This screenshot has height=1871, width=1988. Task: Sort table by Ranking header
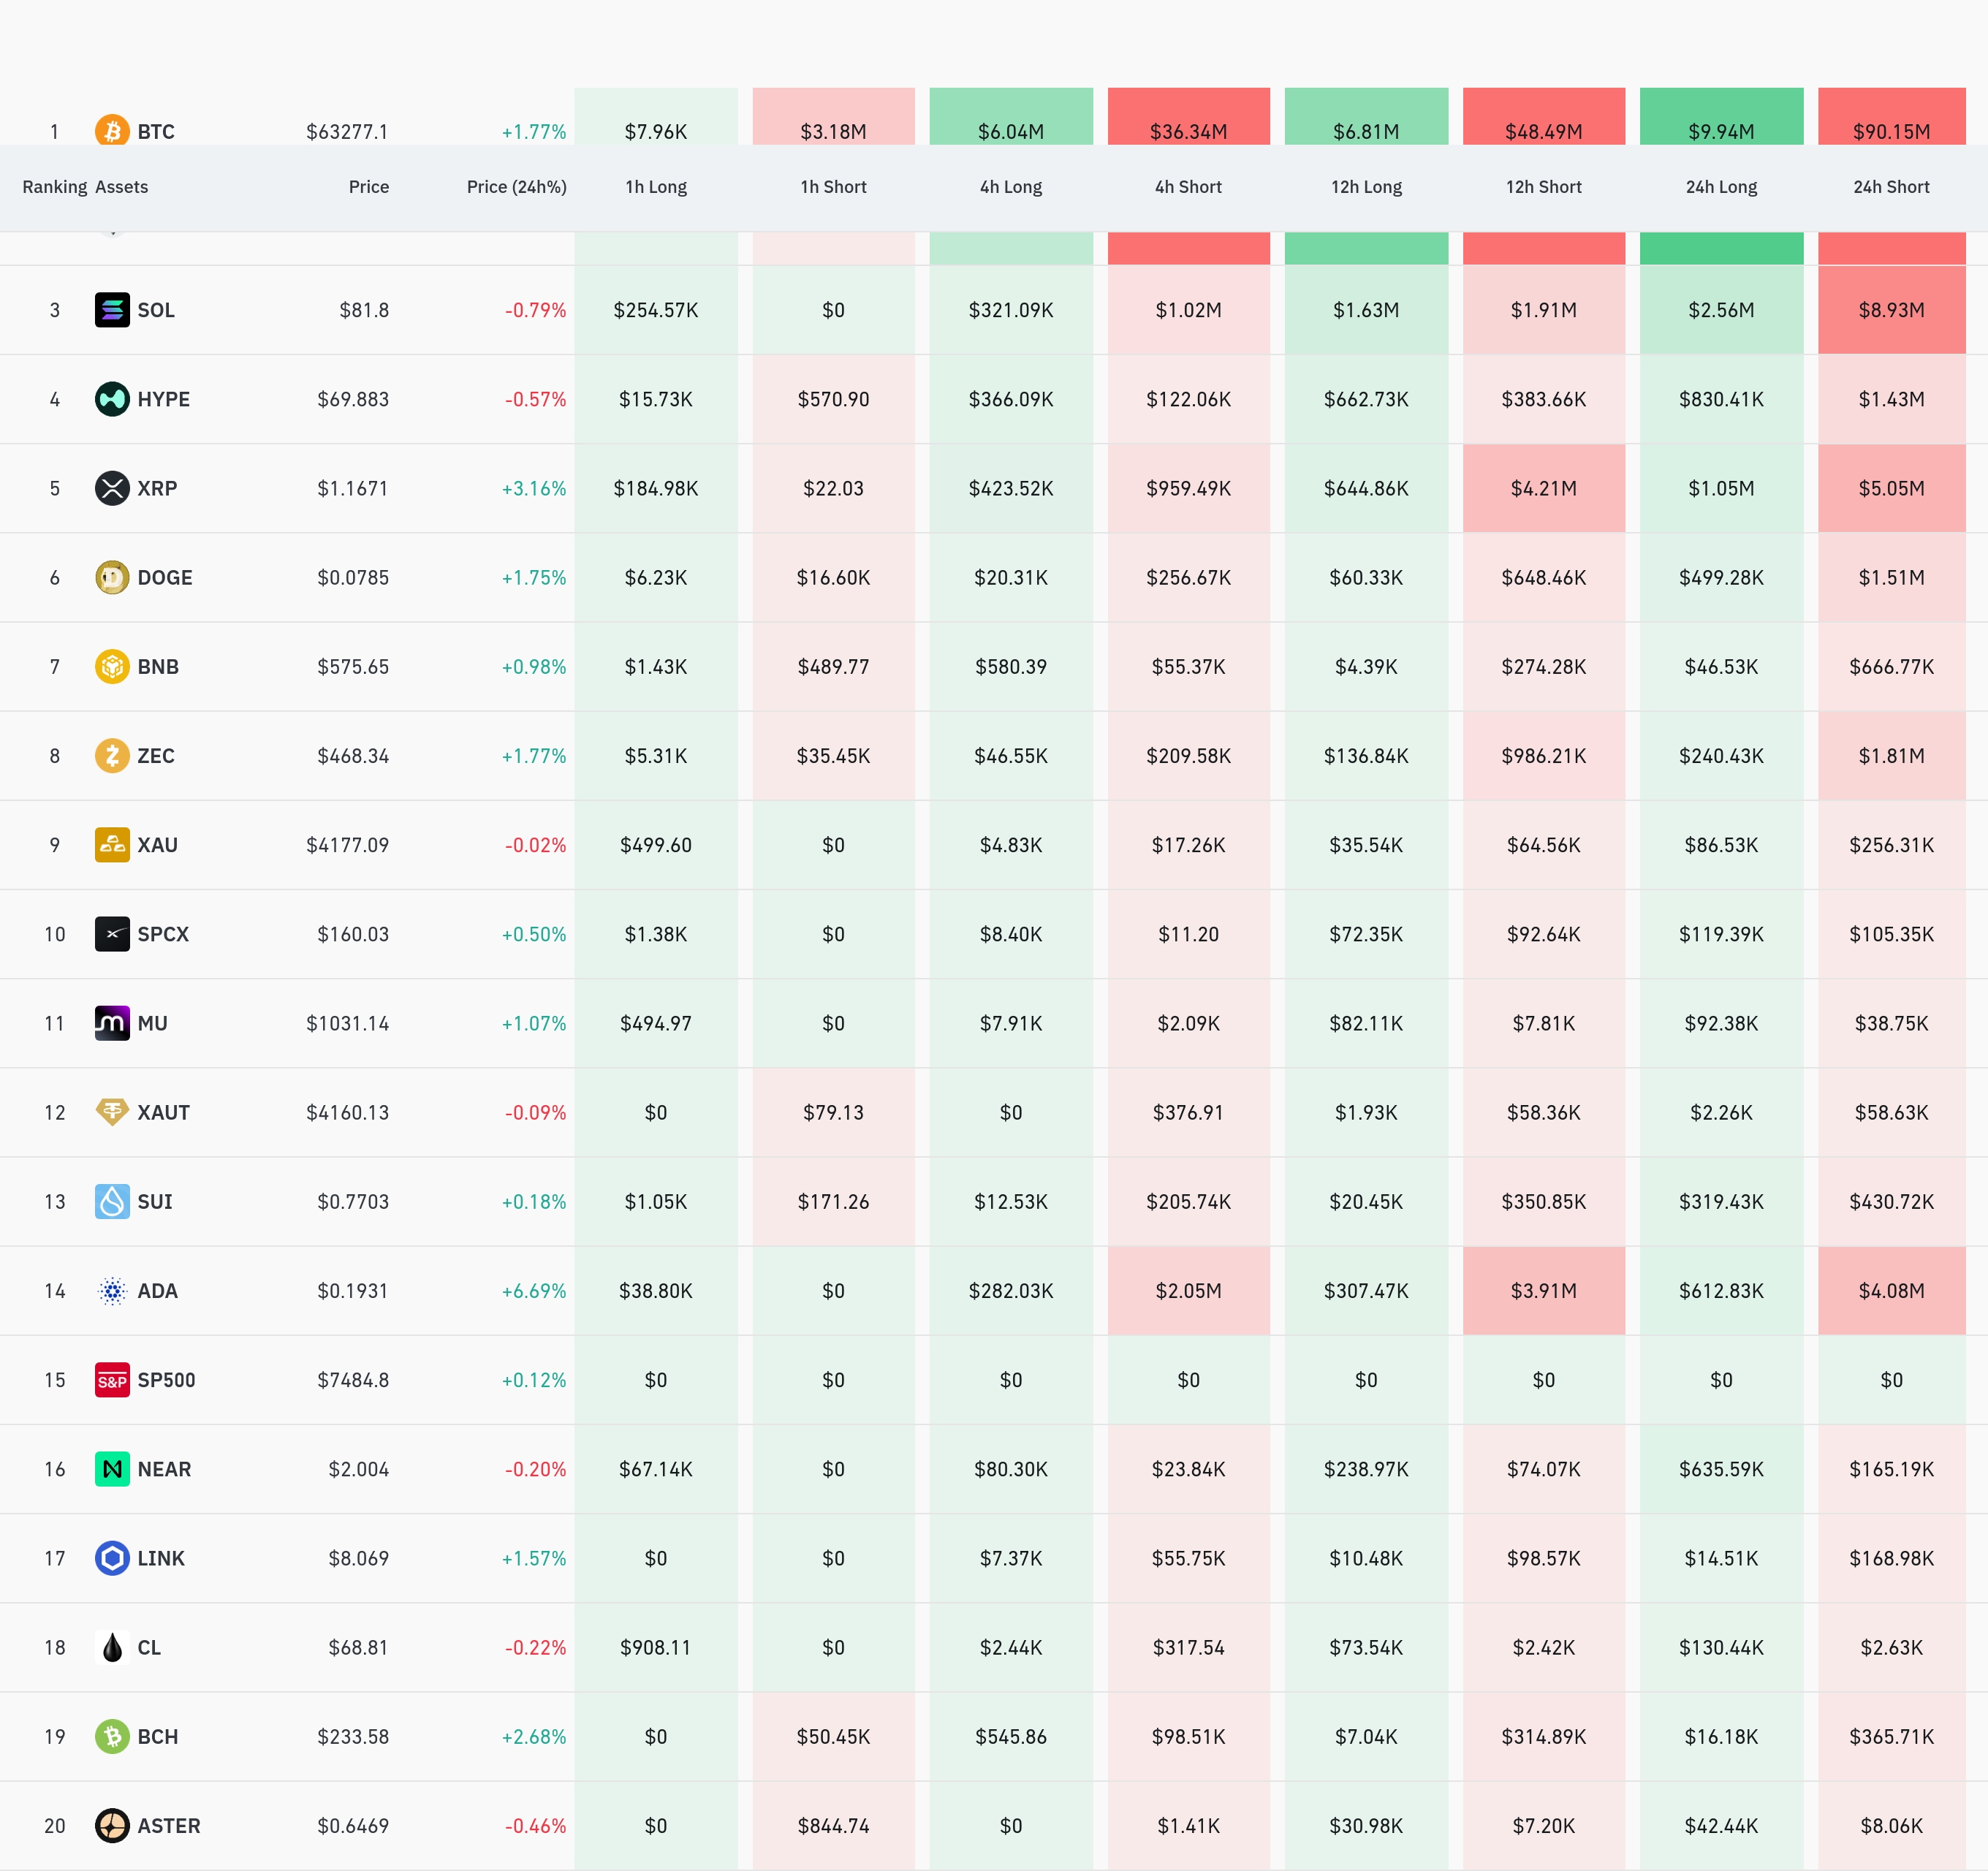55,187
